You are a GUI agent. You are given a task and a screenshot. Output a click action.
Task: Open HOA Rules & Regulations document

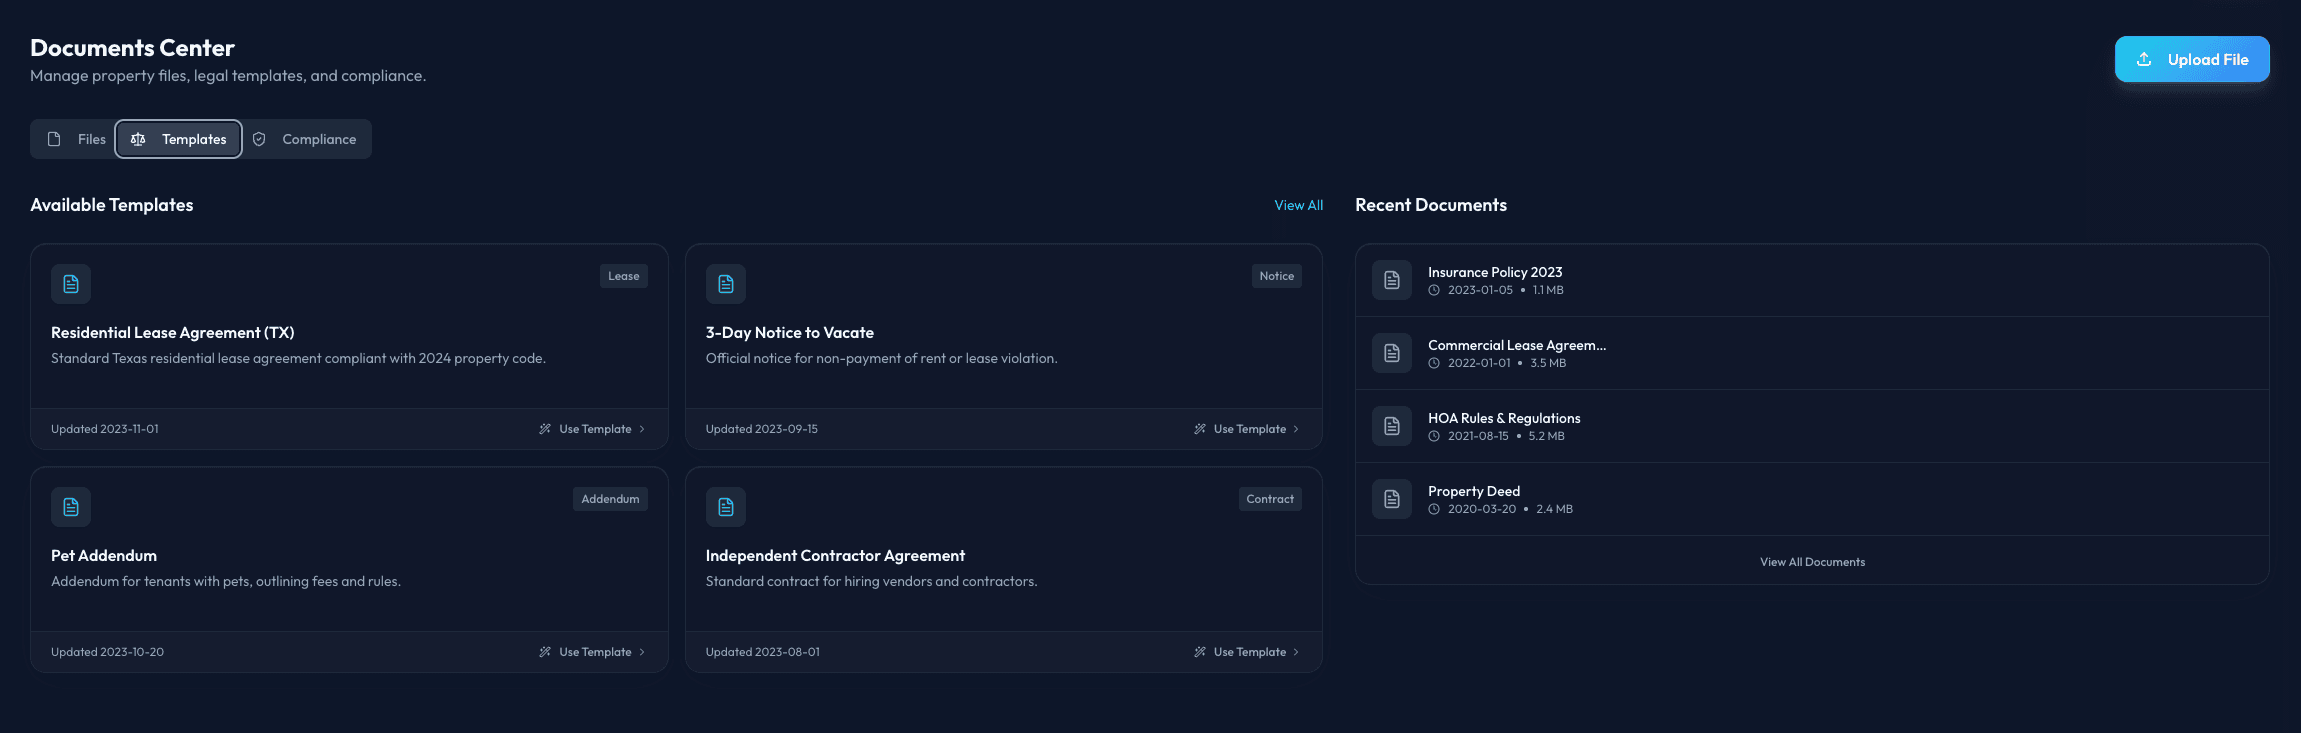click(x=1812, y=426)
